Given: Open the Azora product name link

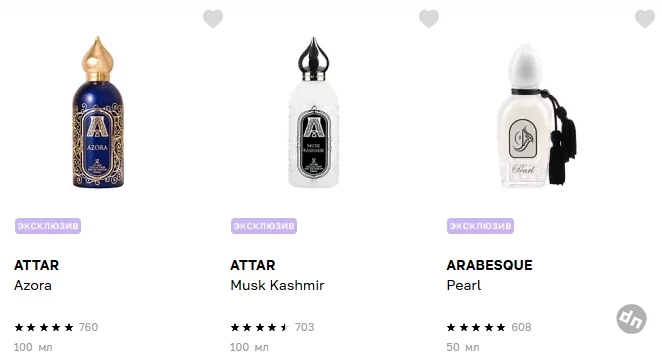Looking at the screenshot, I should coord(33,285).
